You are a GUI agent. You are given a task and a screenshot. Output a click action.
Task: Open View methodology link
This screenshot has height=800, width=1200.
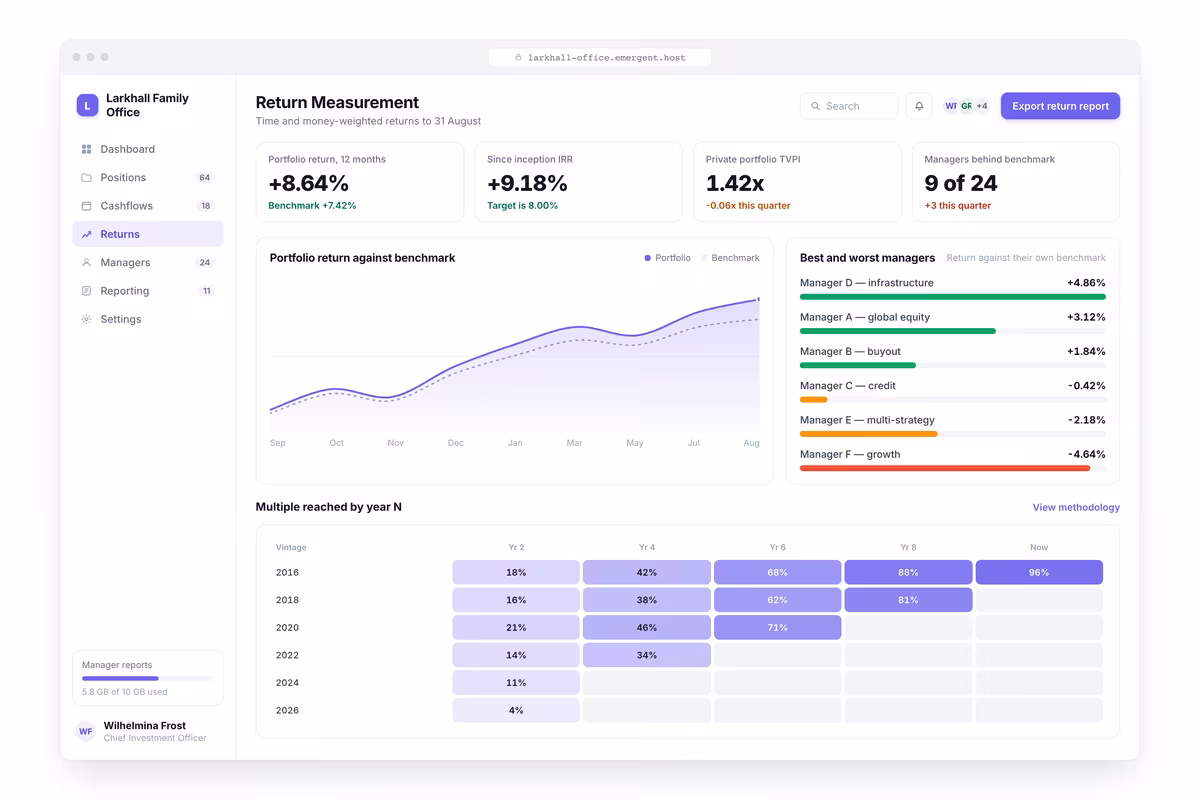pyautogui.click(x=1076, y=508)
